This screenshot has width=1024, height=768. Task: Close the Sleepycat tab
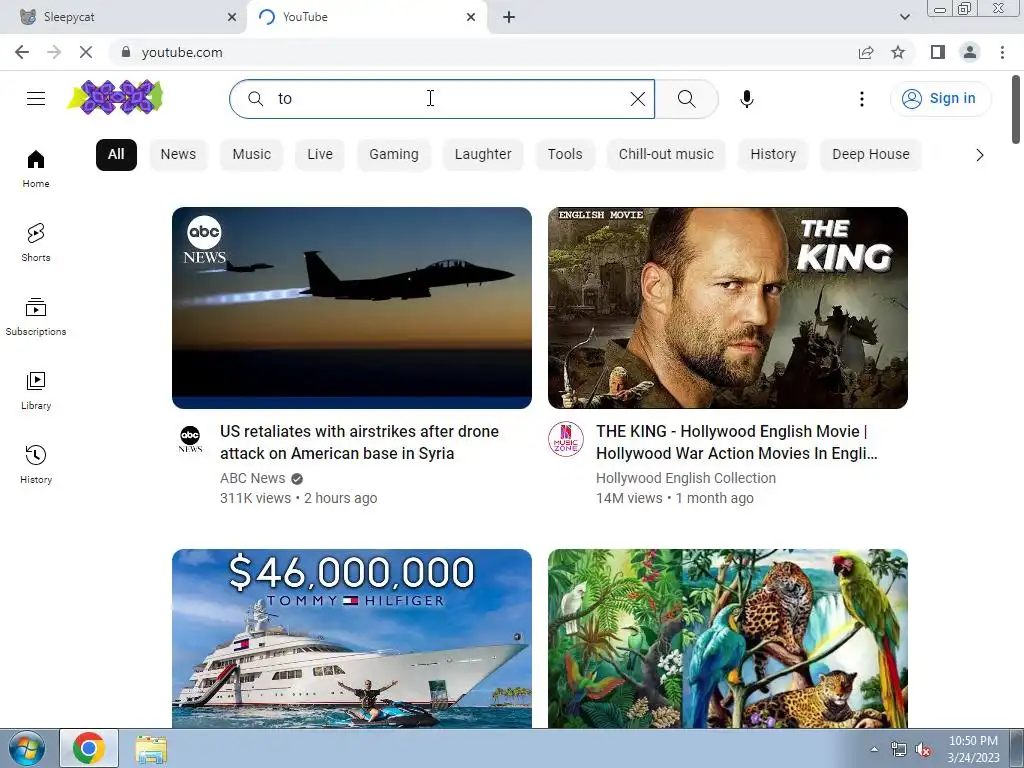[x=232, y=17]
